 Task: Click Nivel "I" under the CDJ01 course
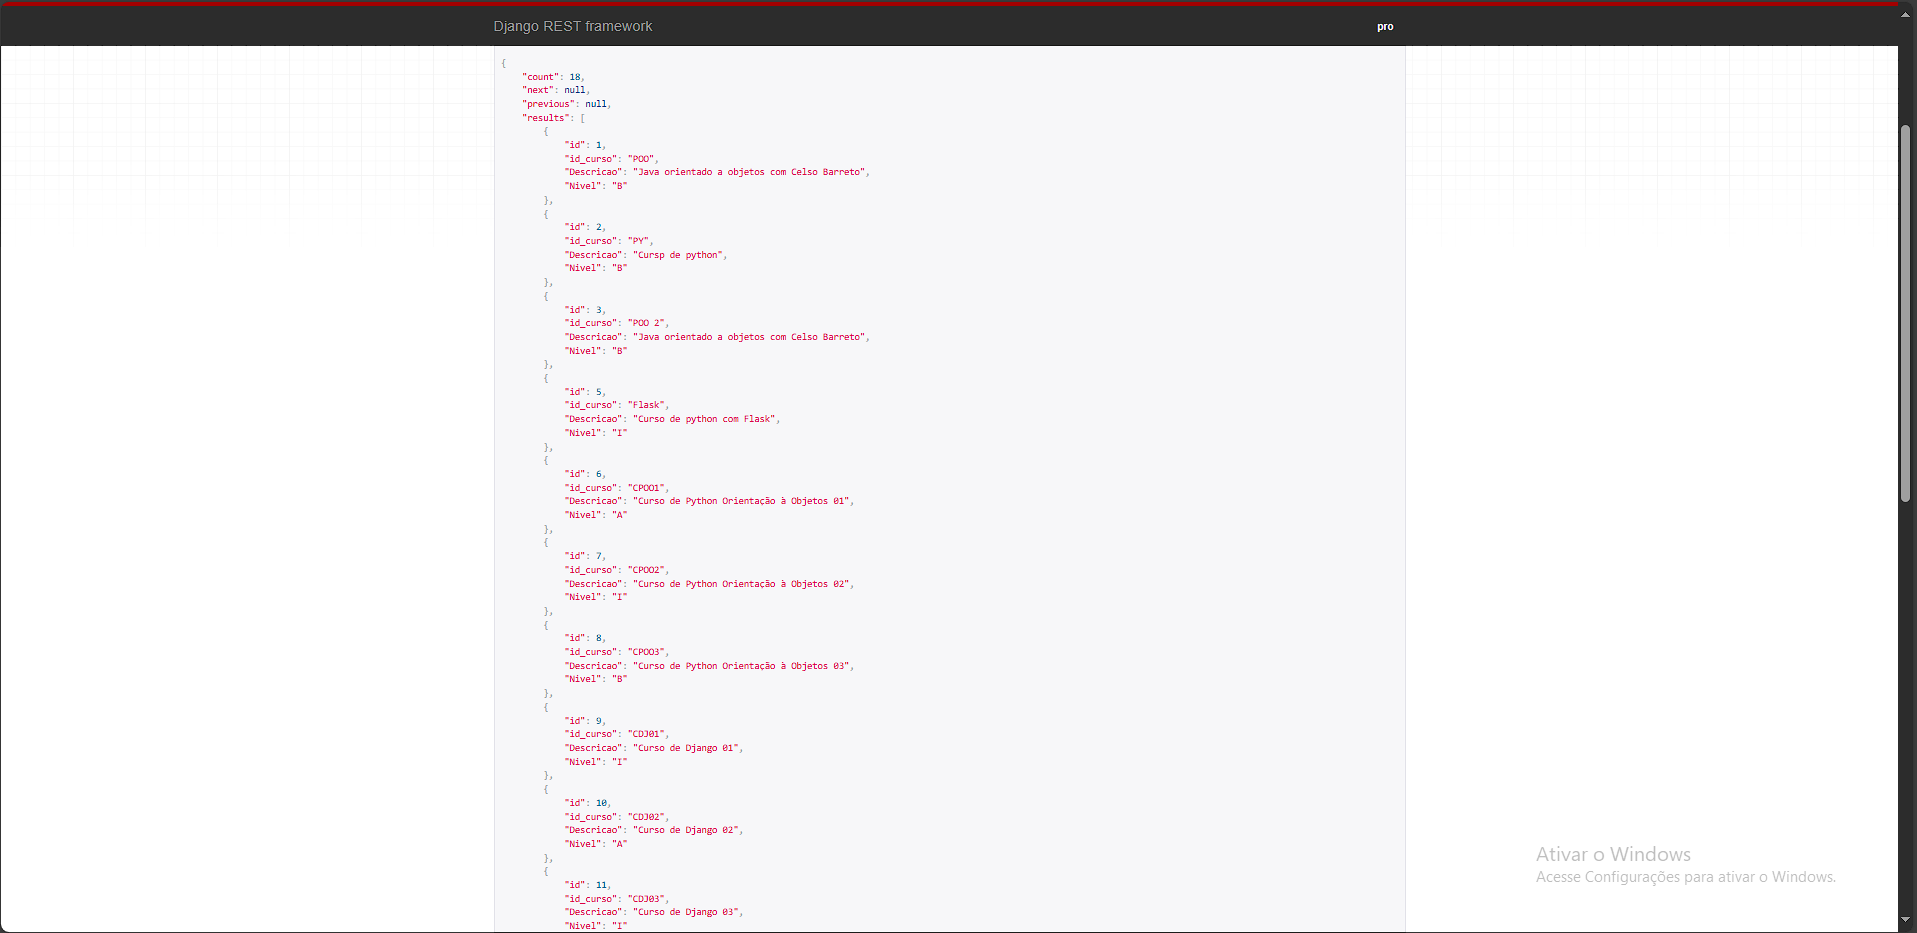pyautogui.click(x=619, y=762)
